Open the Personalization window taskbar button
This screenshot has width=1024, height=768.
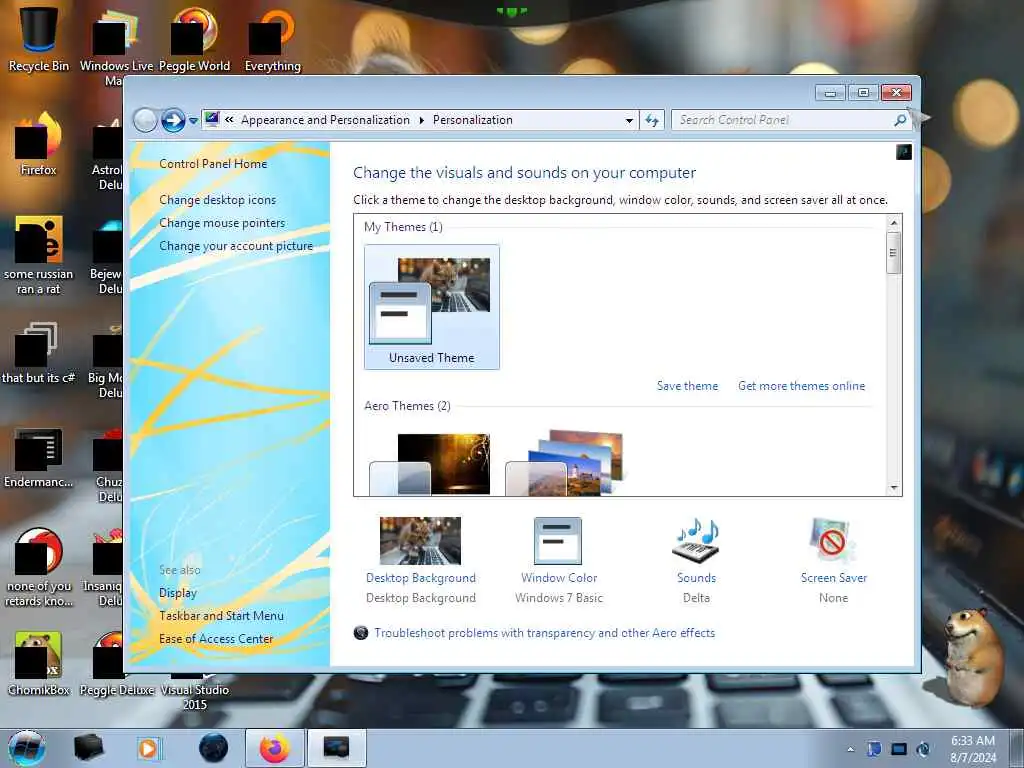(336, 748)
